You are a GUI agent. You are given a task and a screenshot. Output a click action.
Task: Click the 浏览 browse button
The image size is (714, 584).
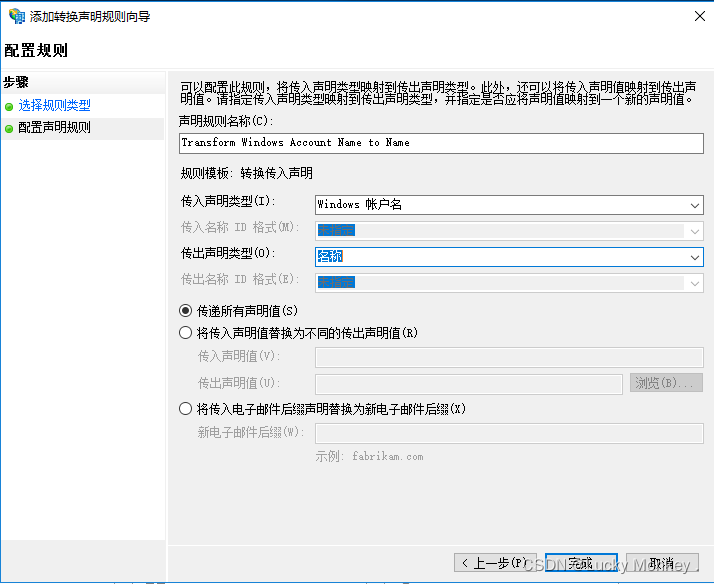point(666,383)
